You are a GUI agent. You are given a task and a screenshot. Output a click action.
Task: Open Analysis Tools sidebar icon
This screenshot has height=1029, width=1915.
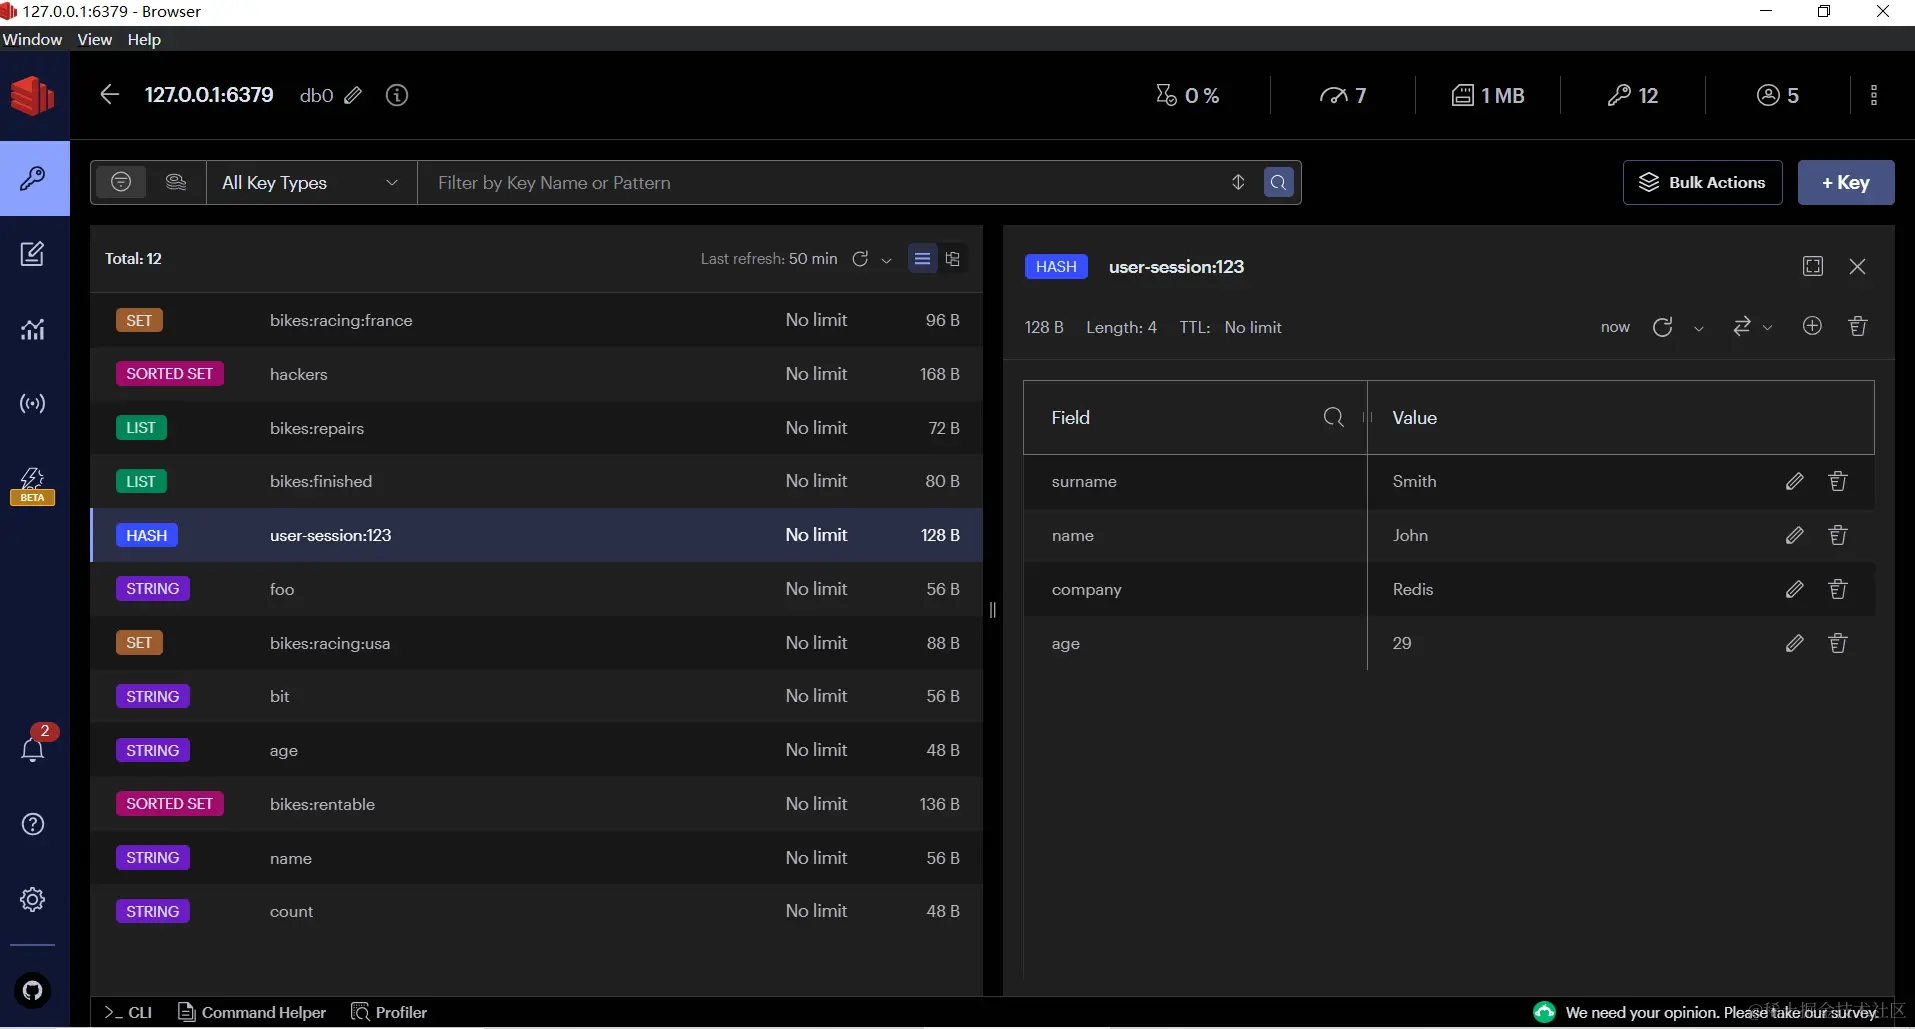coord(33,329)
